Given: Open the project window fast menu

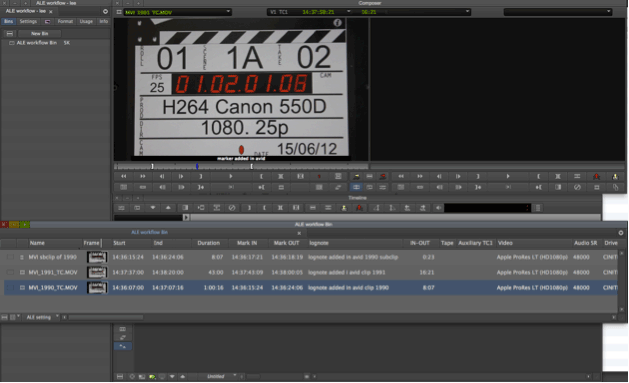Looking at the screenshot, I should (x=106, y=12).
